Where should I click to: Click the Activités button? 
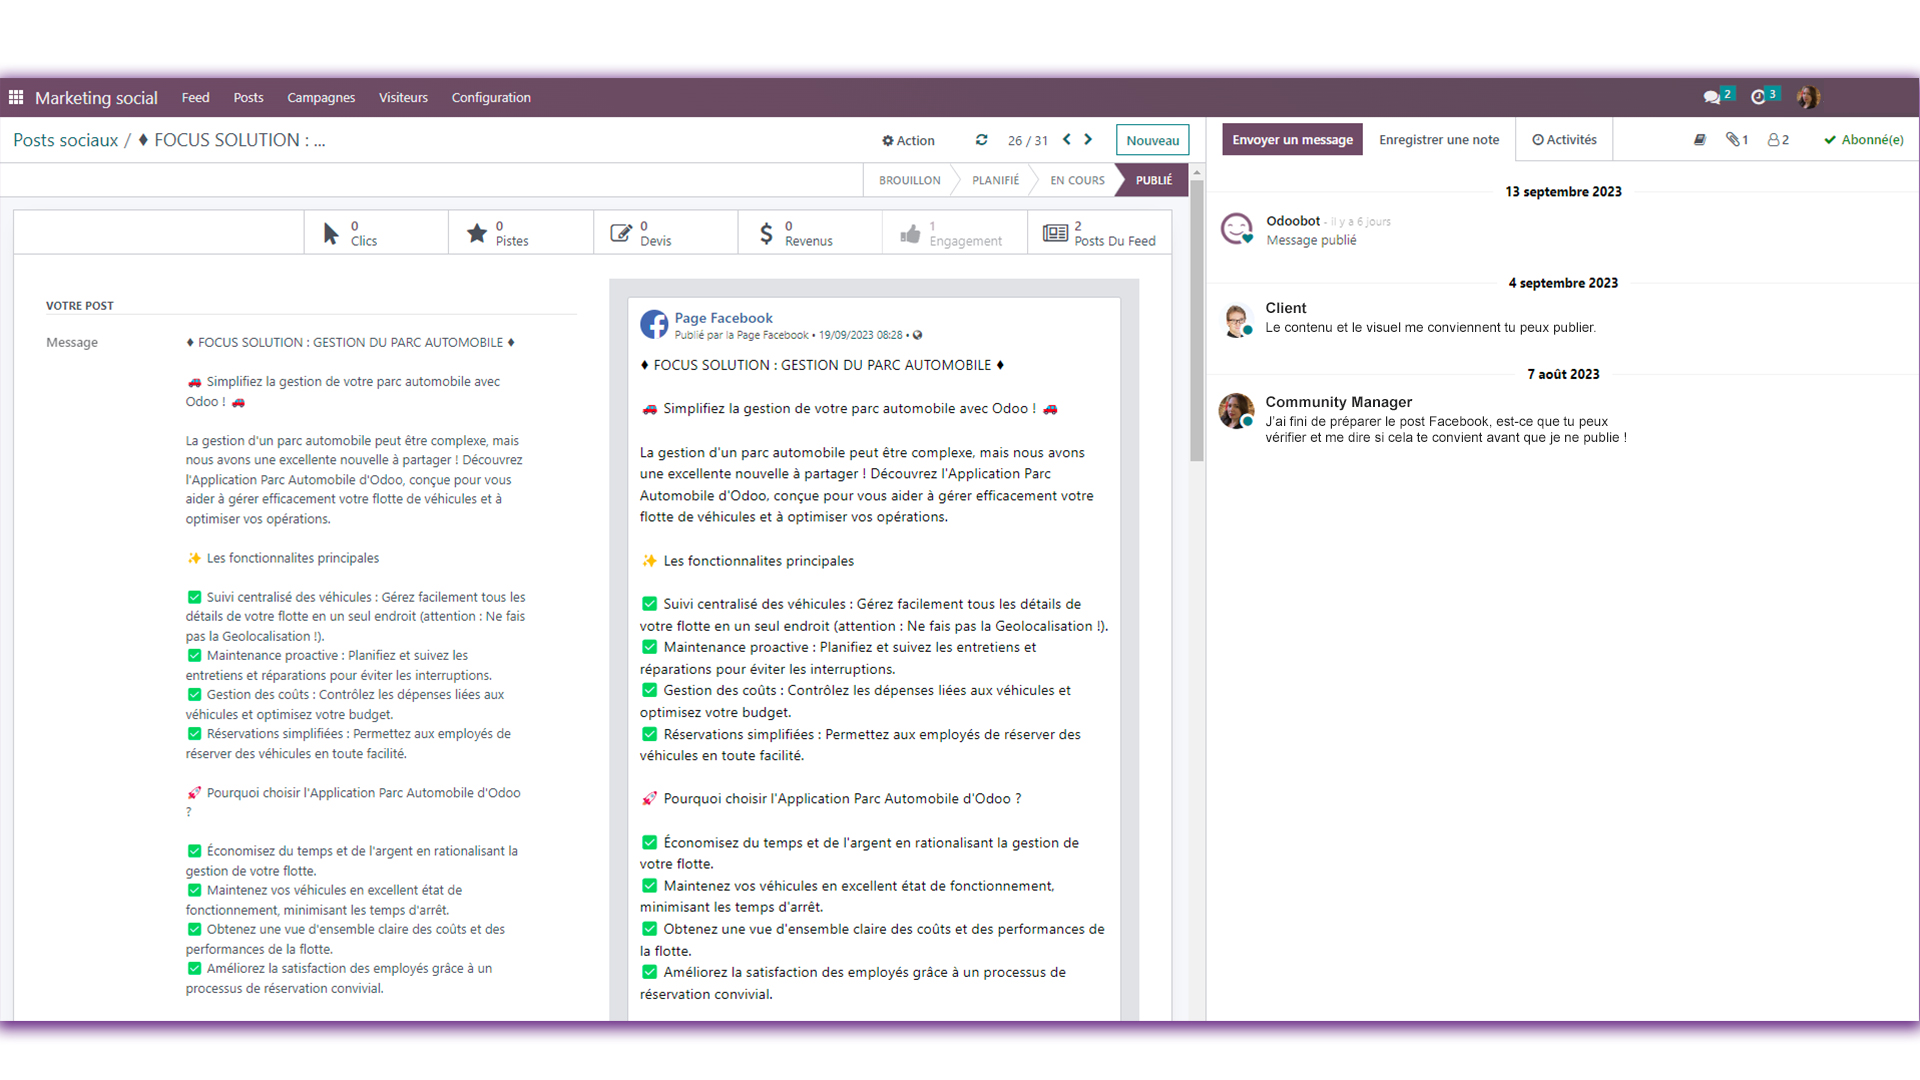tap(1564, 140)
